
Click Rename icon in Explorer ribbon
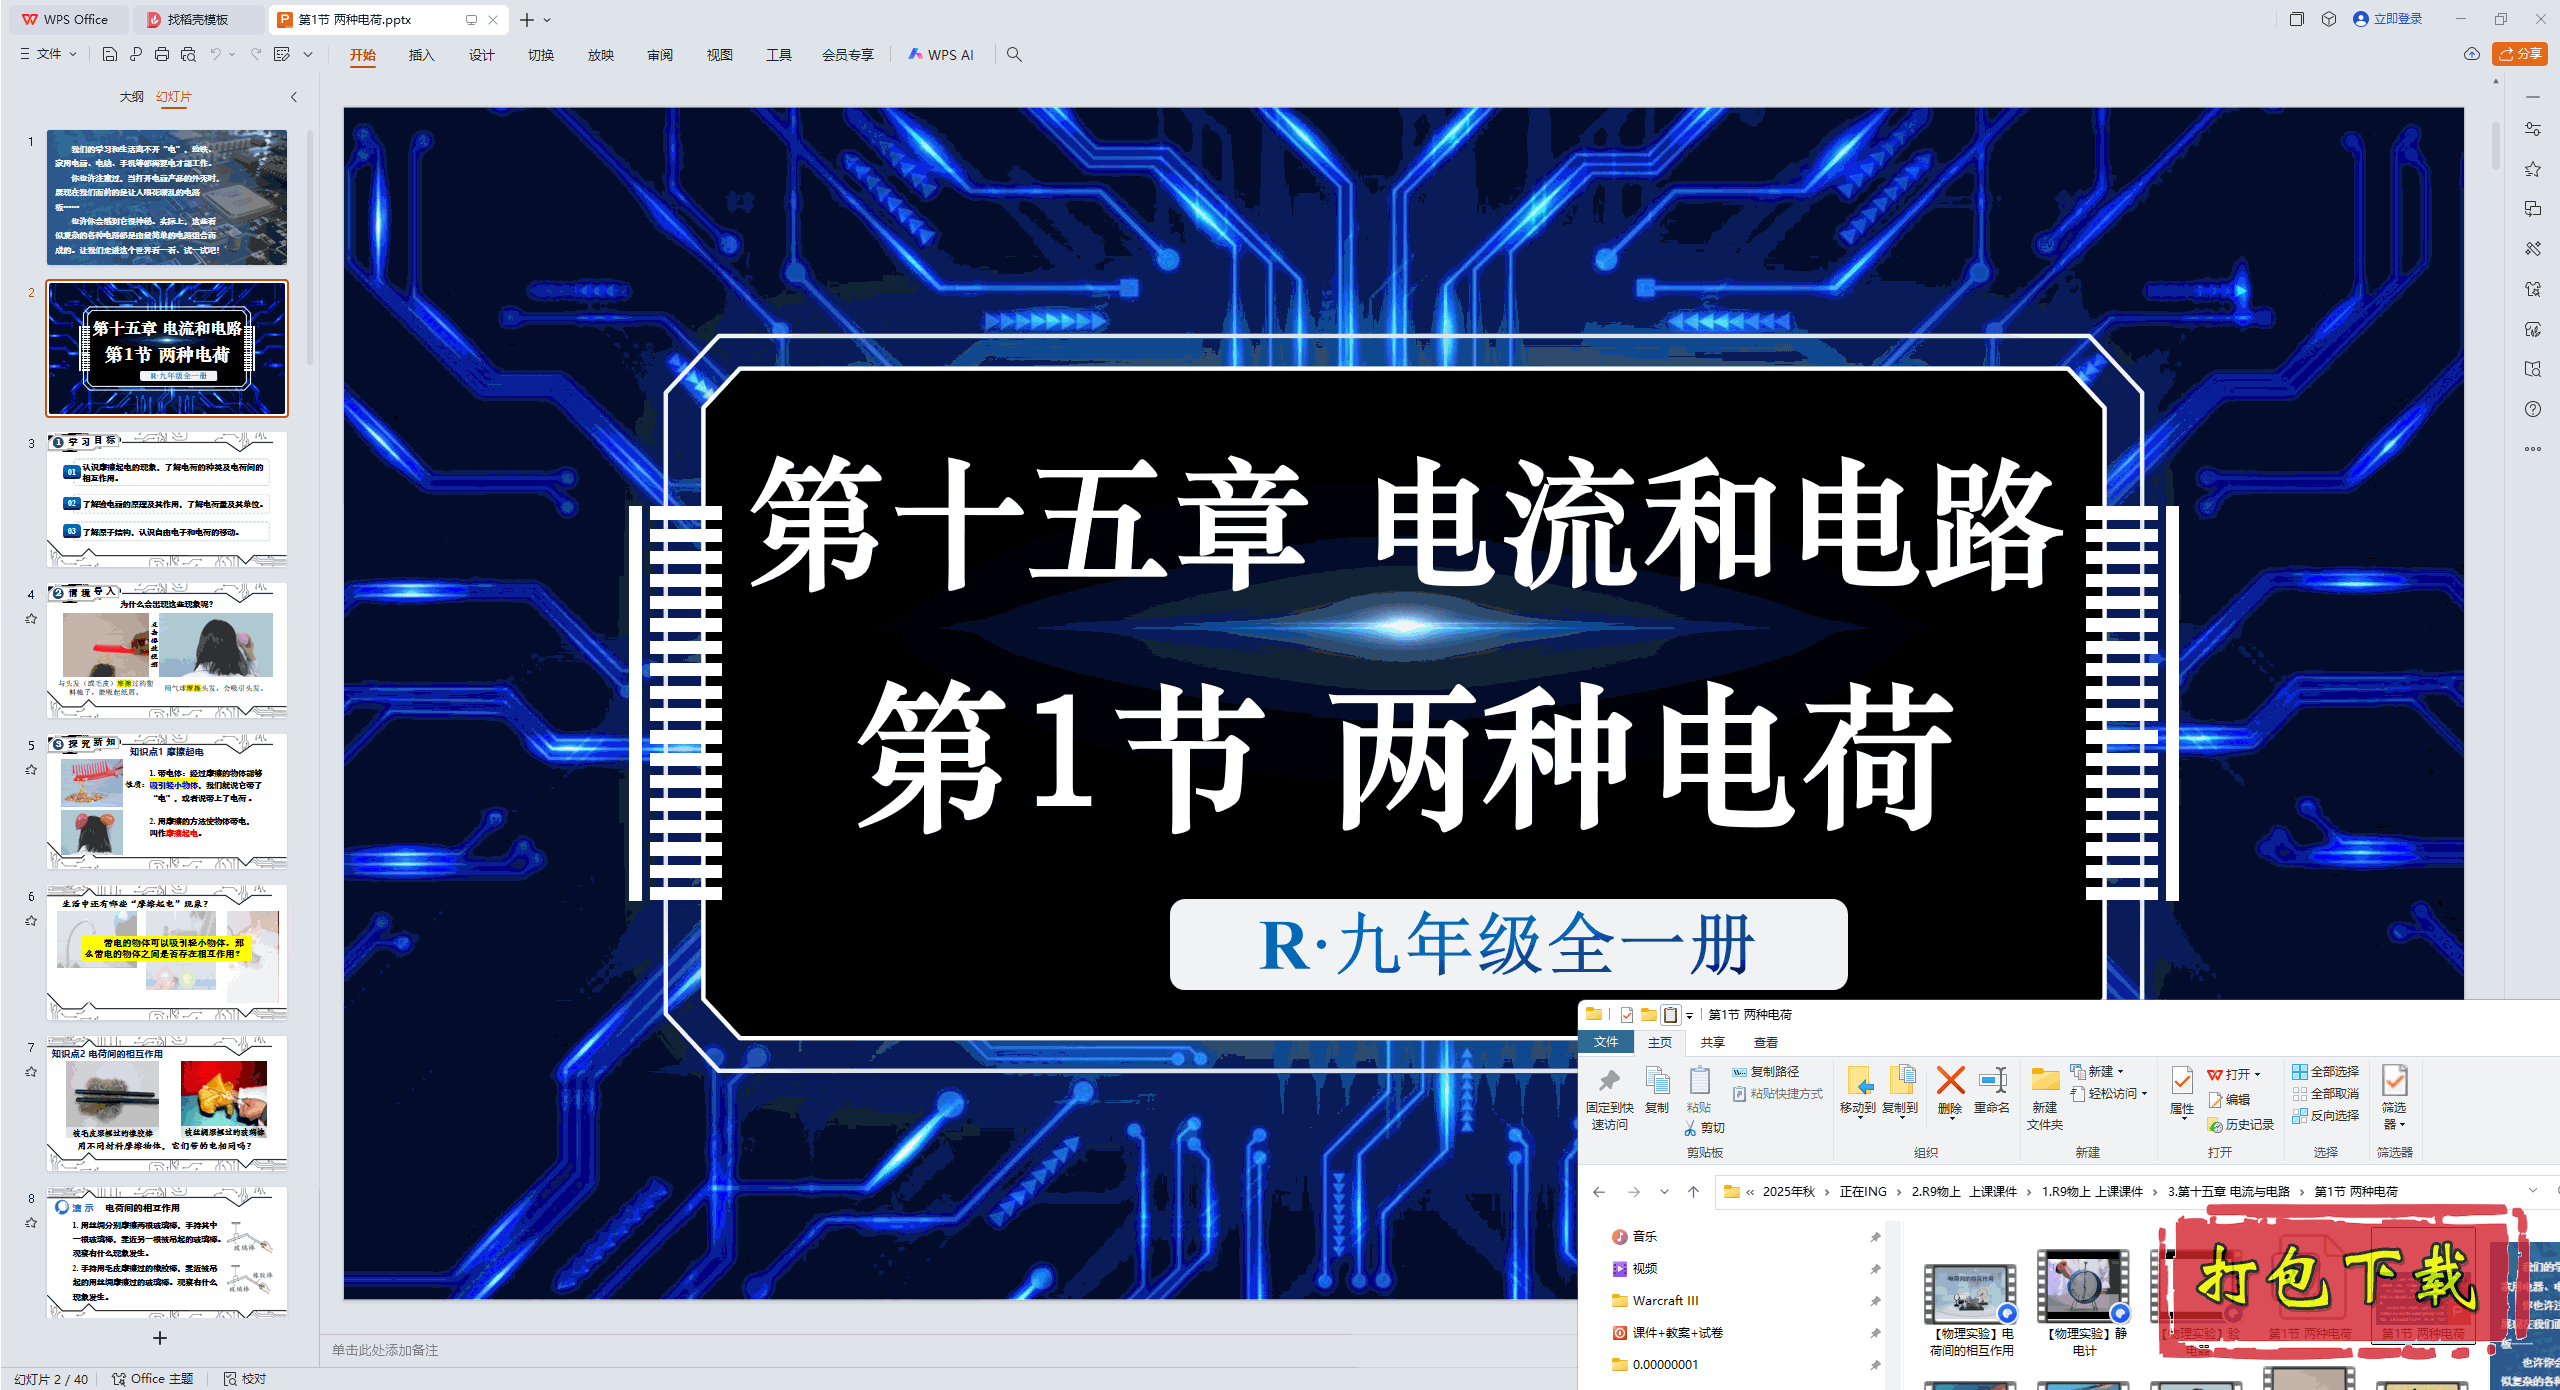(1992, 1090)
